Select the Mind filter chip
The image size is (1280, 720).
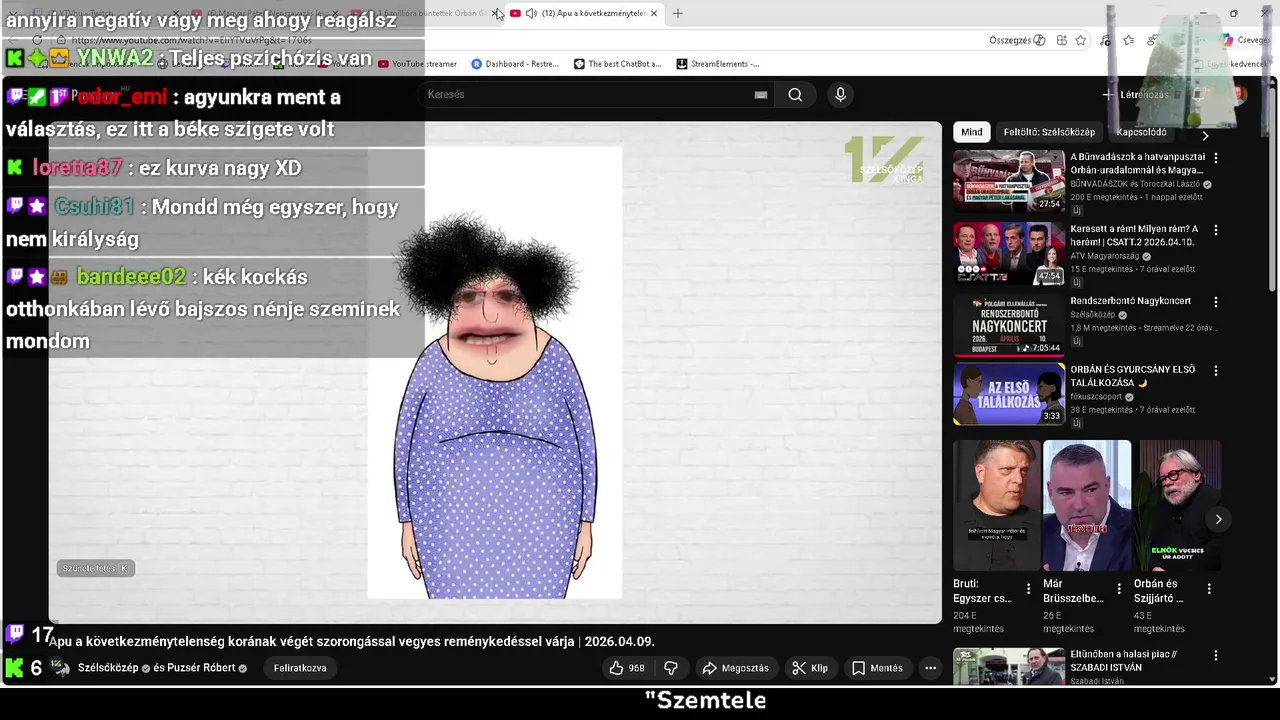pos(972,132)
